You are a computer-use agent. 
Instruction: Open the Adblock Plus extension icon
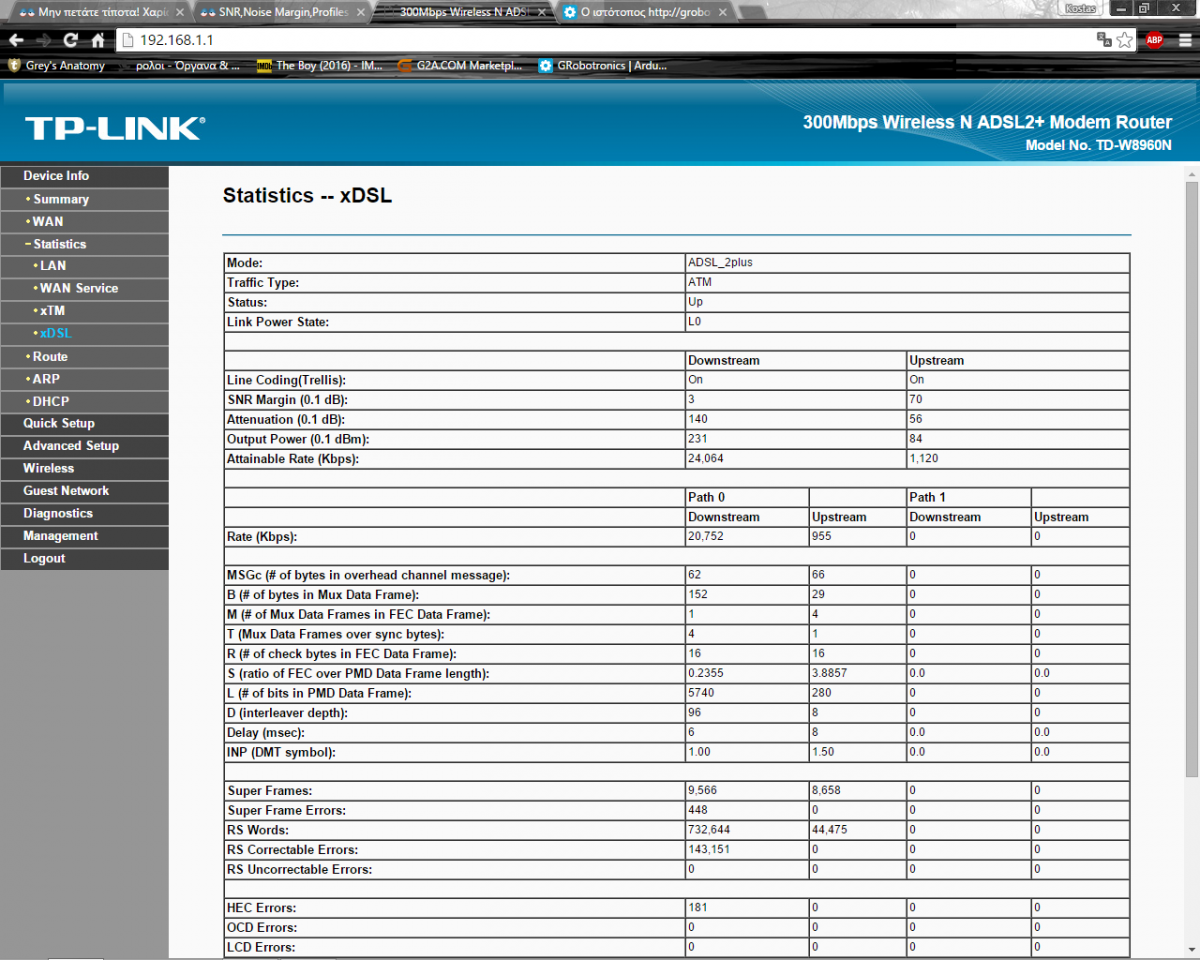(x=1154, y=40)
